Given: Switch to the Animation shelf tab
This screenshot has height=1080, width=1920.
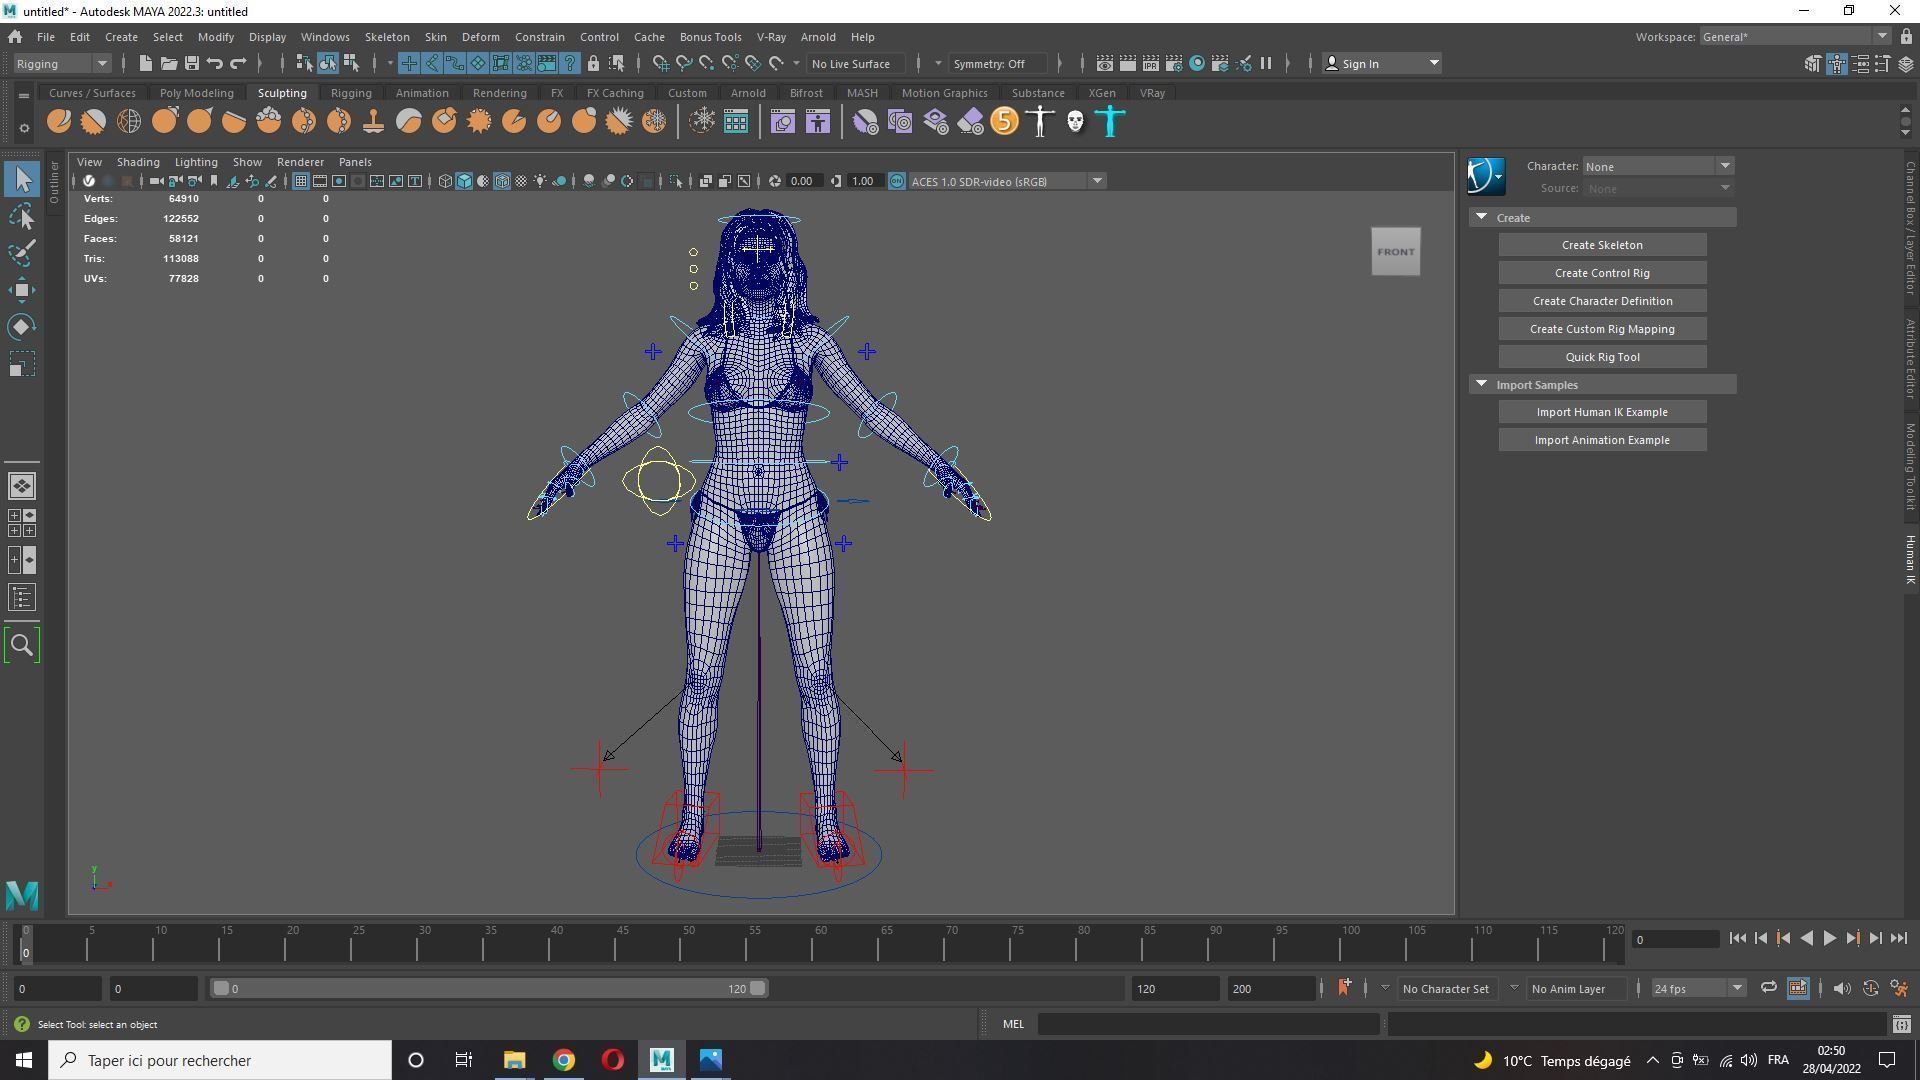Looking at the screenshot, I should (421, 93).
